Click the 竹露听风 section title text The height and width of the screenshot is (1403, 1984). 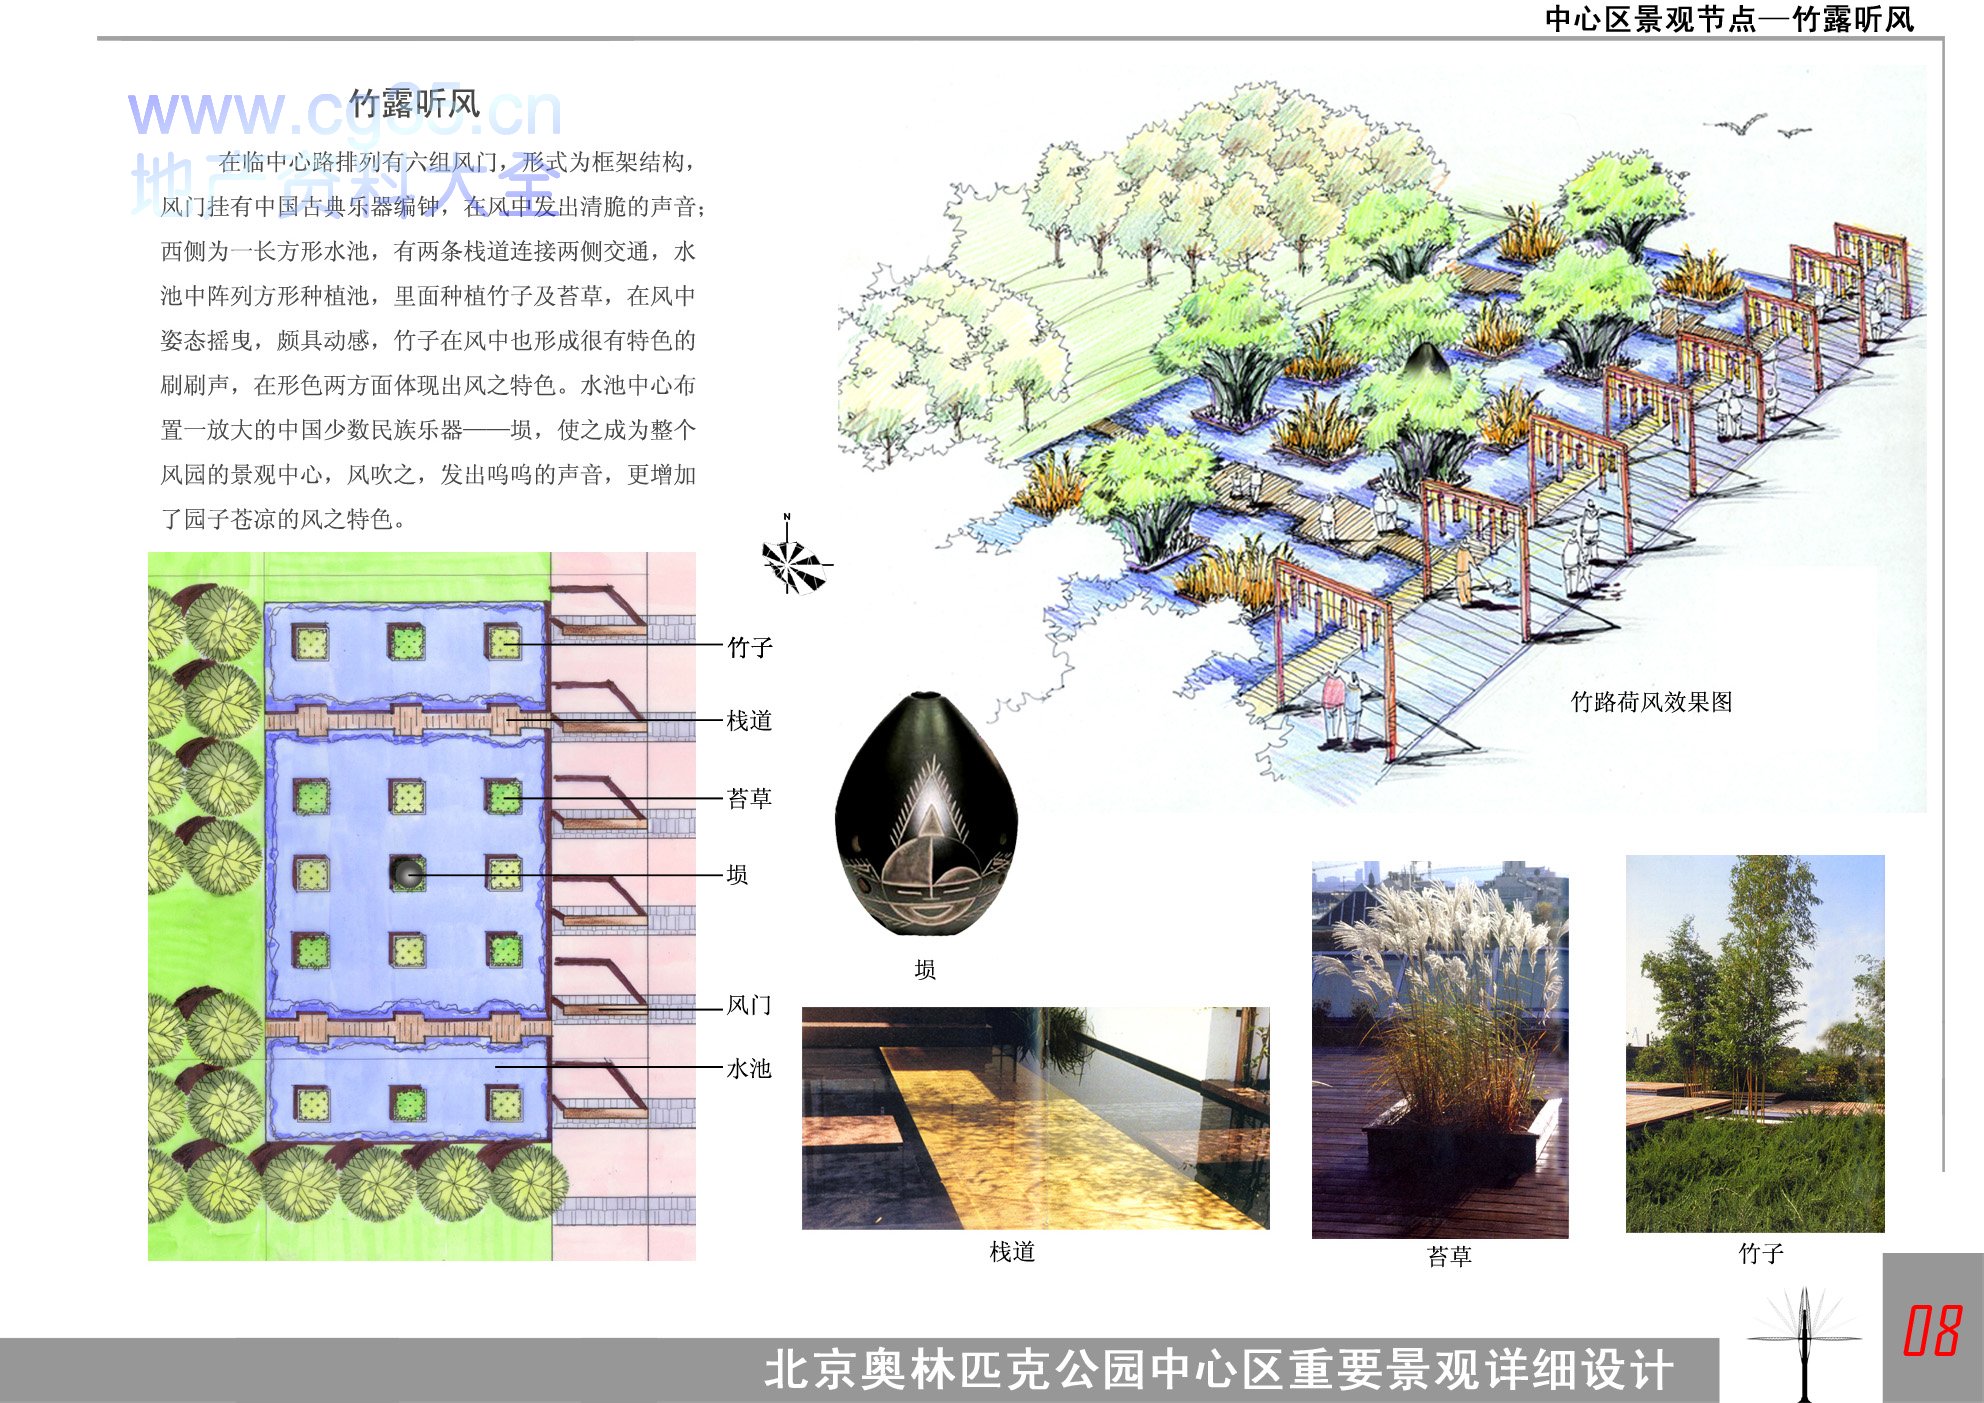[x=415, y=103]
